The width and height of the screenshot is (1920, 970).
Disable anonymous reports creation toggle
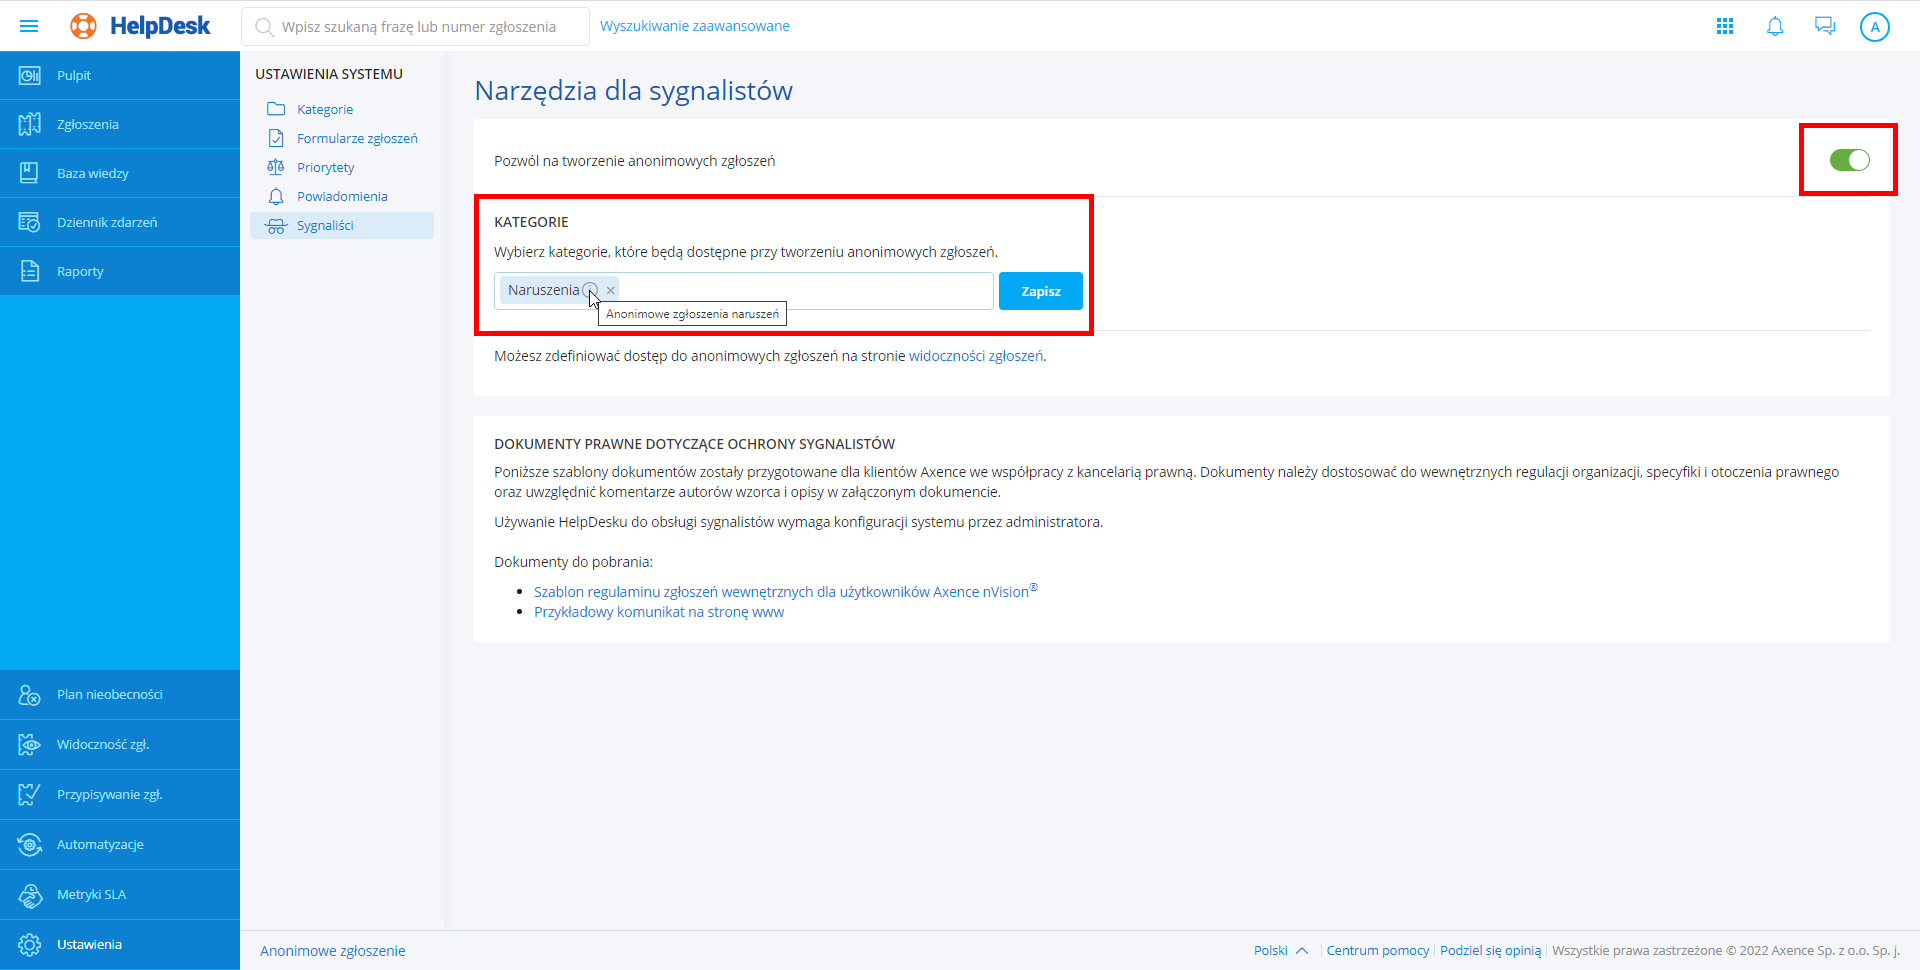click(1849, 160)
